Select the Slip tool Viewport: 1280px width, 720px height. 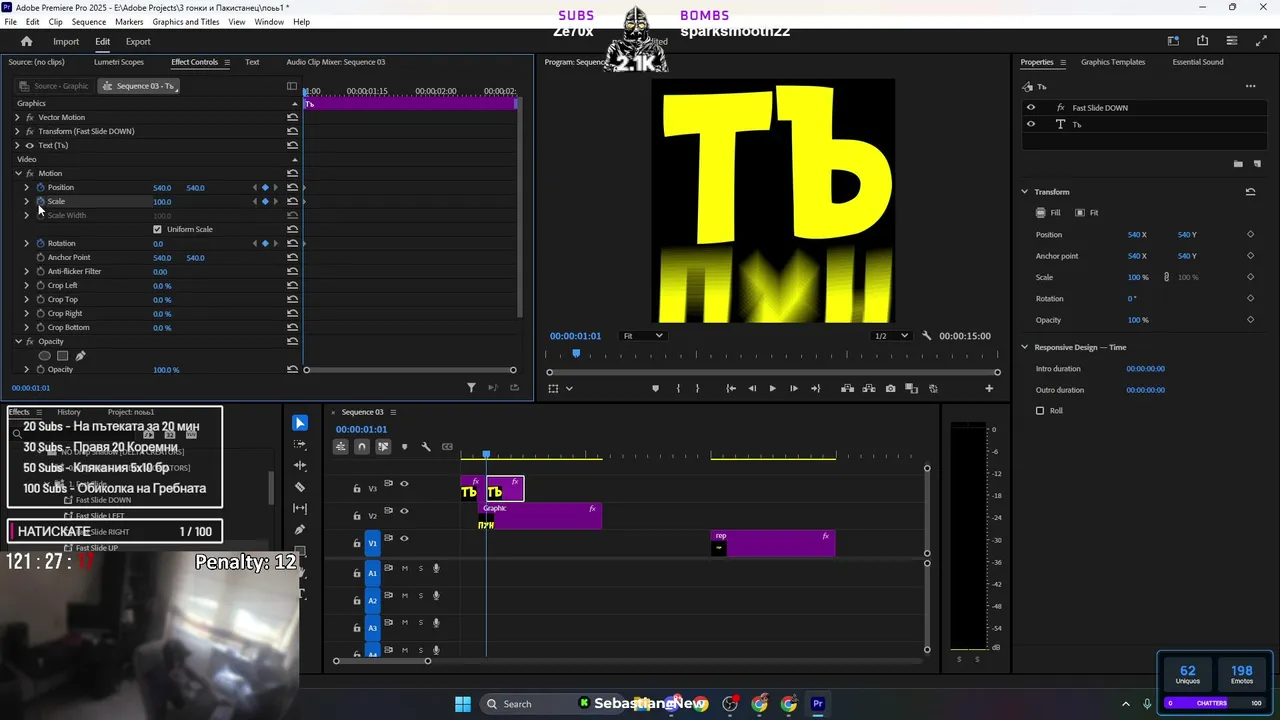coord(300,508)
